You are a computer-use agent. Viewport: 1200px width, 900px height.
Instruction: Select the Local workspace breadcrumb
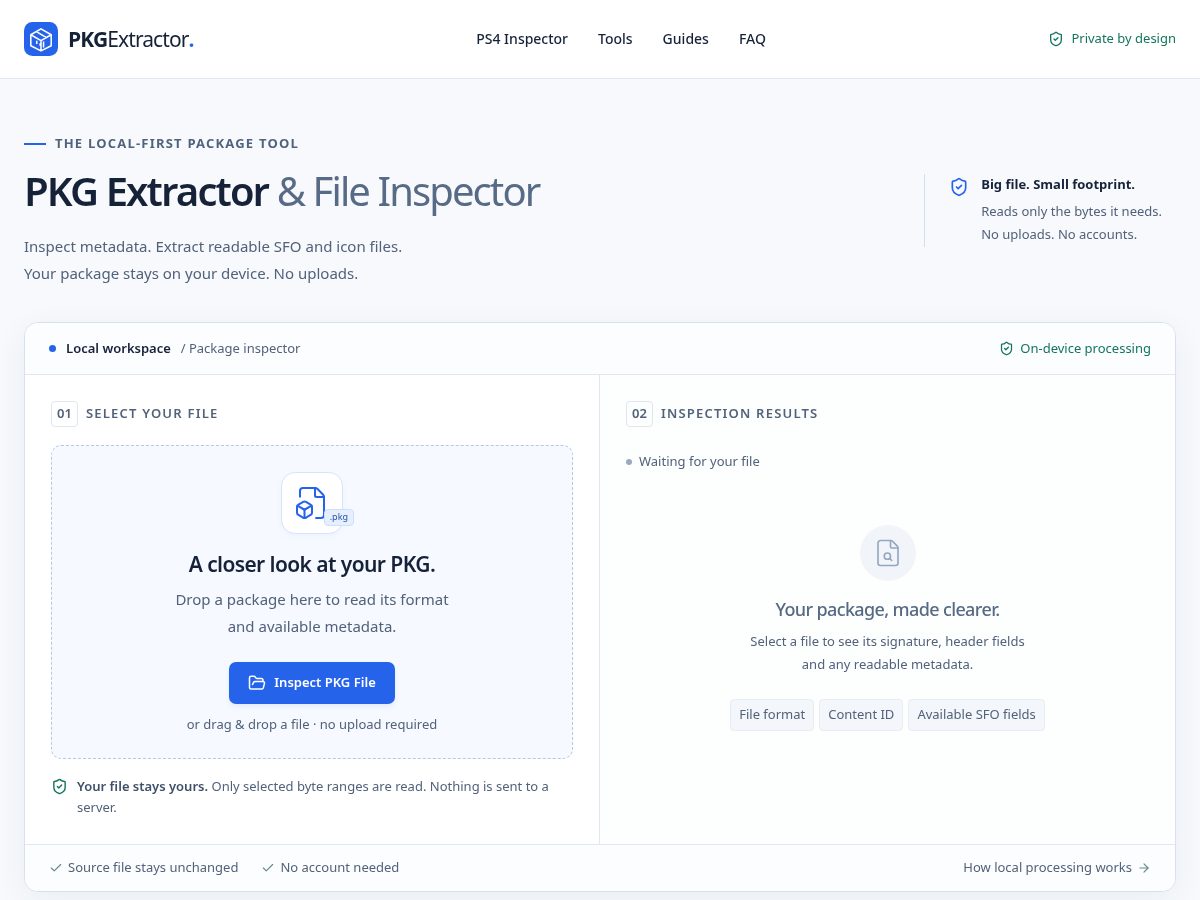point(118,349)
